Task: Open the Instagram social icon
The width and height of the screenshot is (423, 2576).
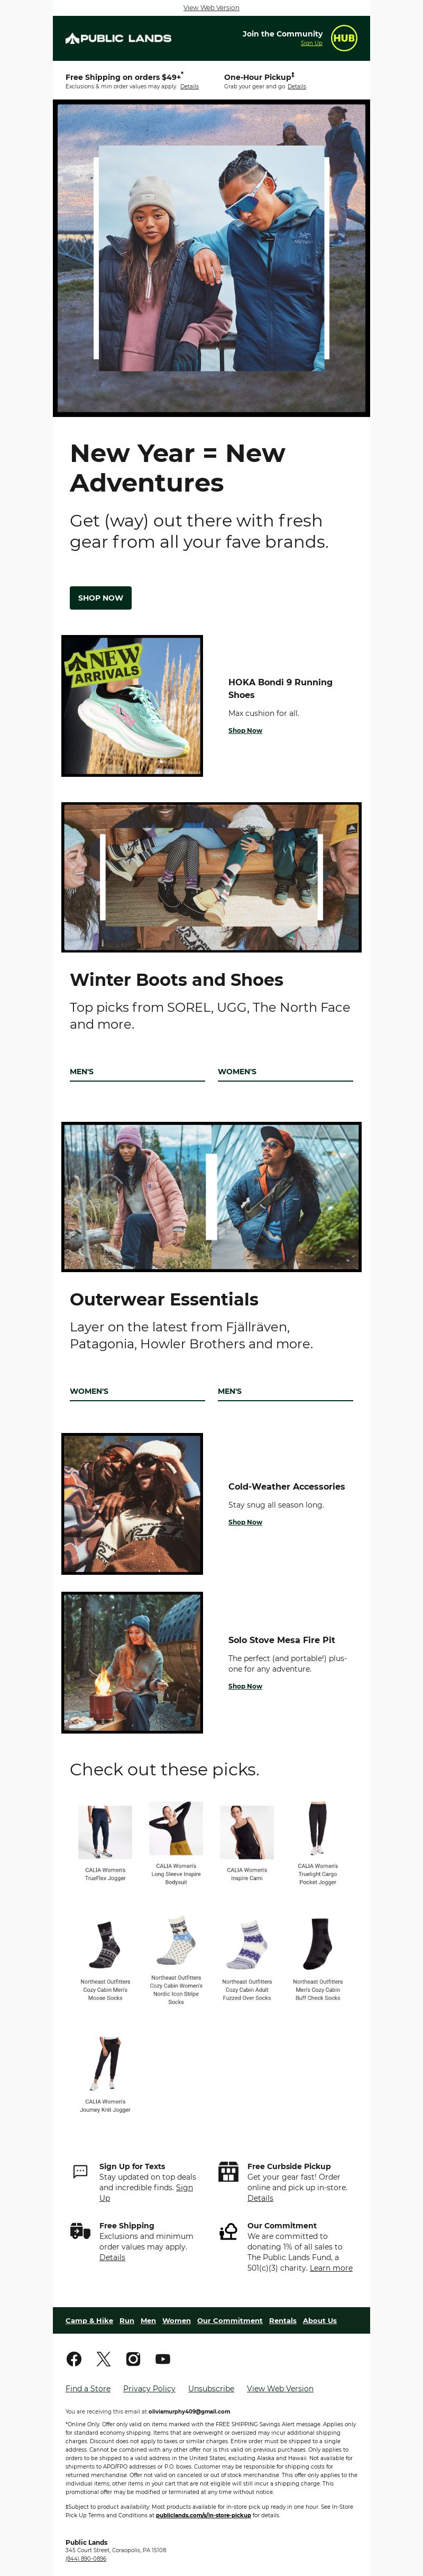Action: pyautogui.click(x=133, y=2359)
